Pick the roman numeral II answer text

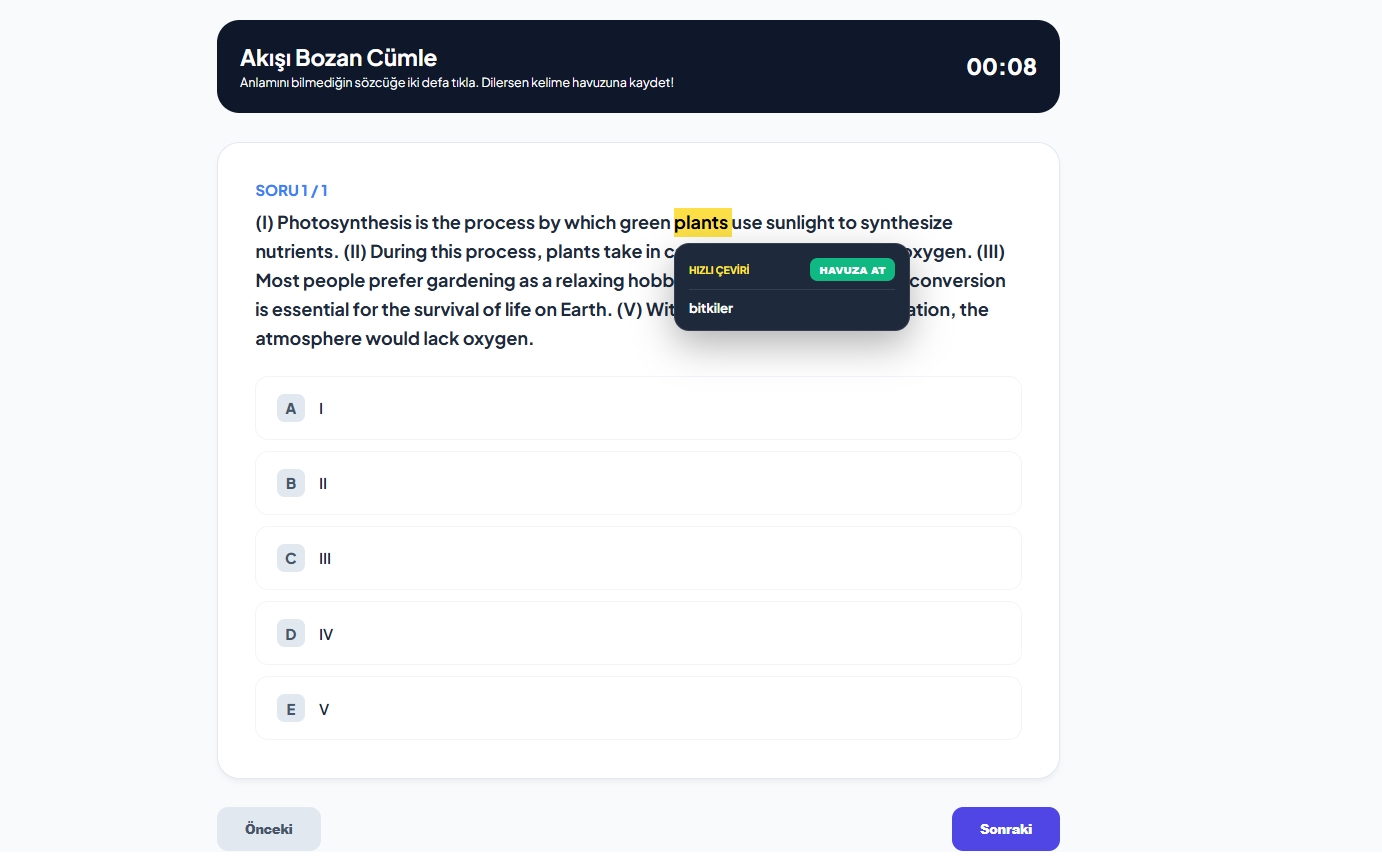coord(323,484)
